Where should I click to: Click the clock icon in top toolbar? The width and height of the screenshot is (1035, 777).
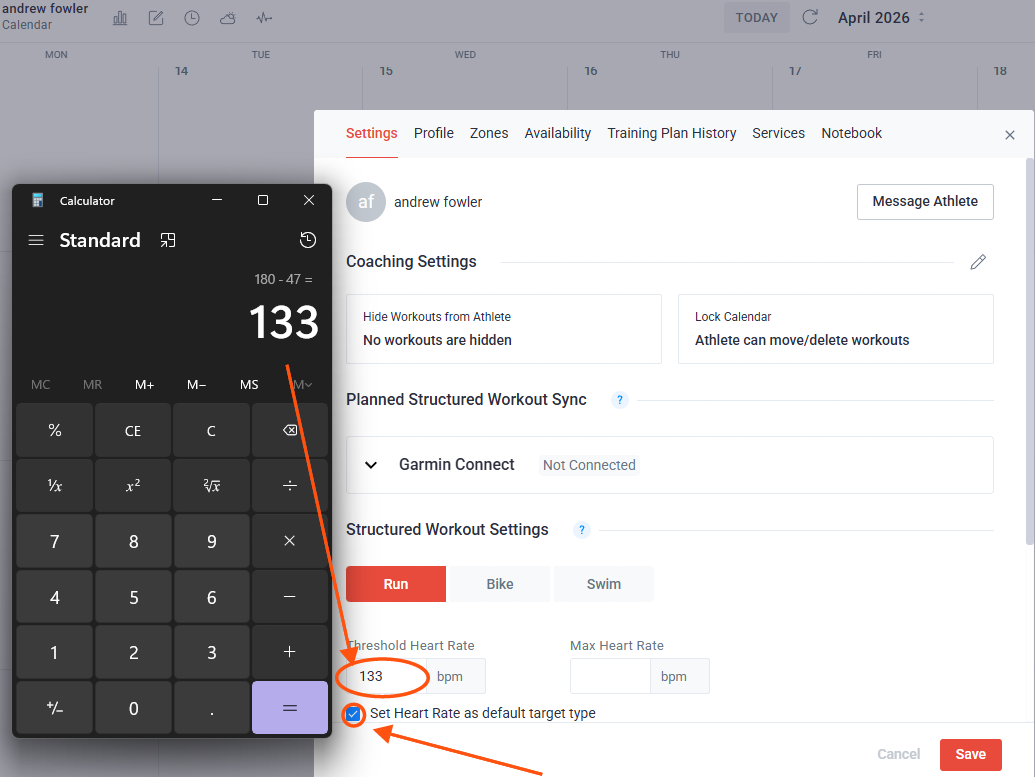coord(192,18)
